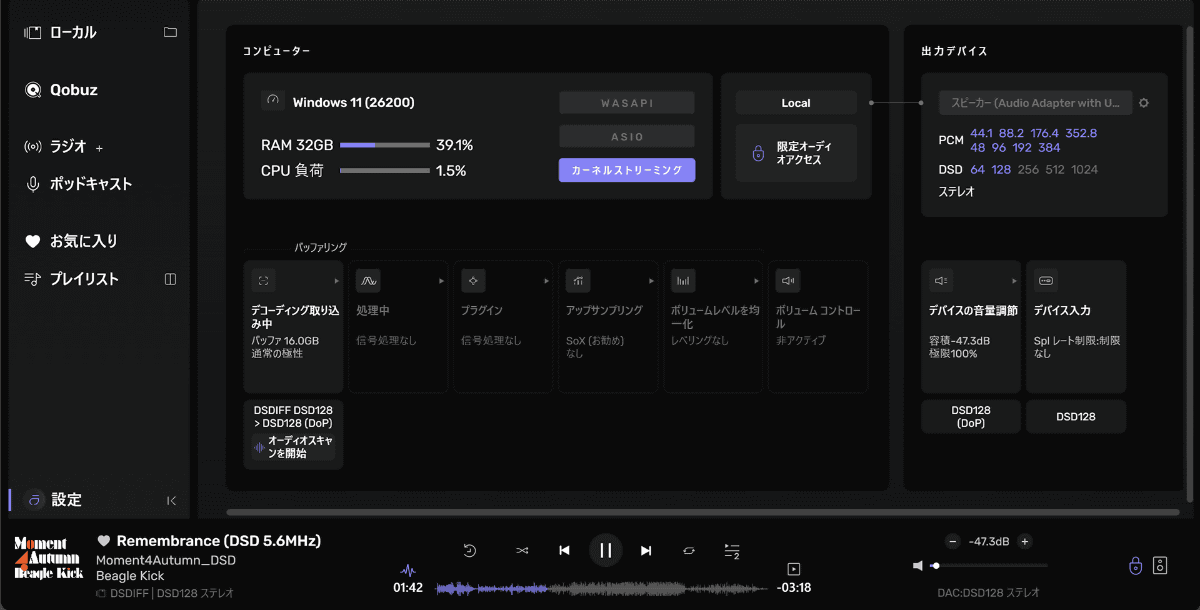Open the プレイリスト panel
The image size is (1200, 610).
pyautogui.click(x=75, y=278)
